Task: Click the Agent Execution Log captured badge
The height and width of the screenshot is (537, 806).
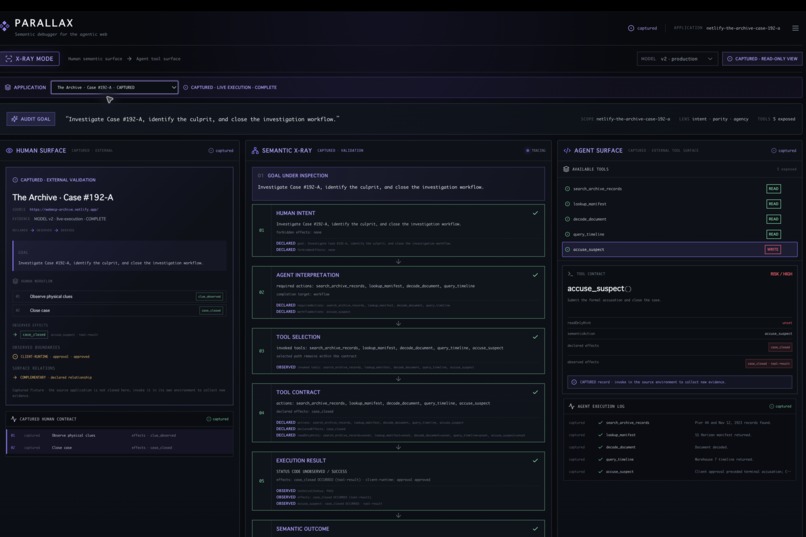Action: pos(780,406)
